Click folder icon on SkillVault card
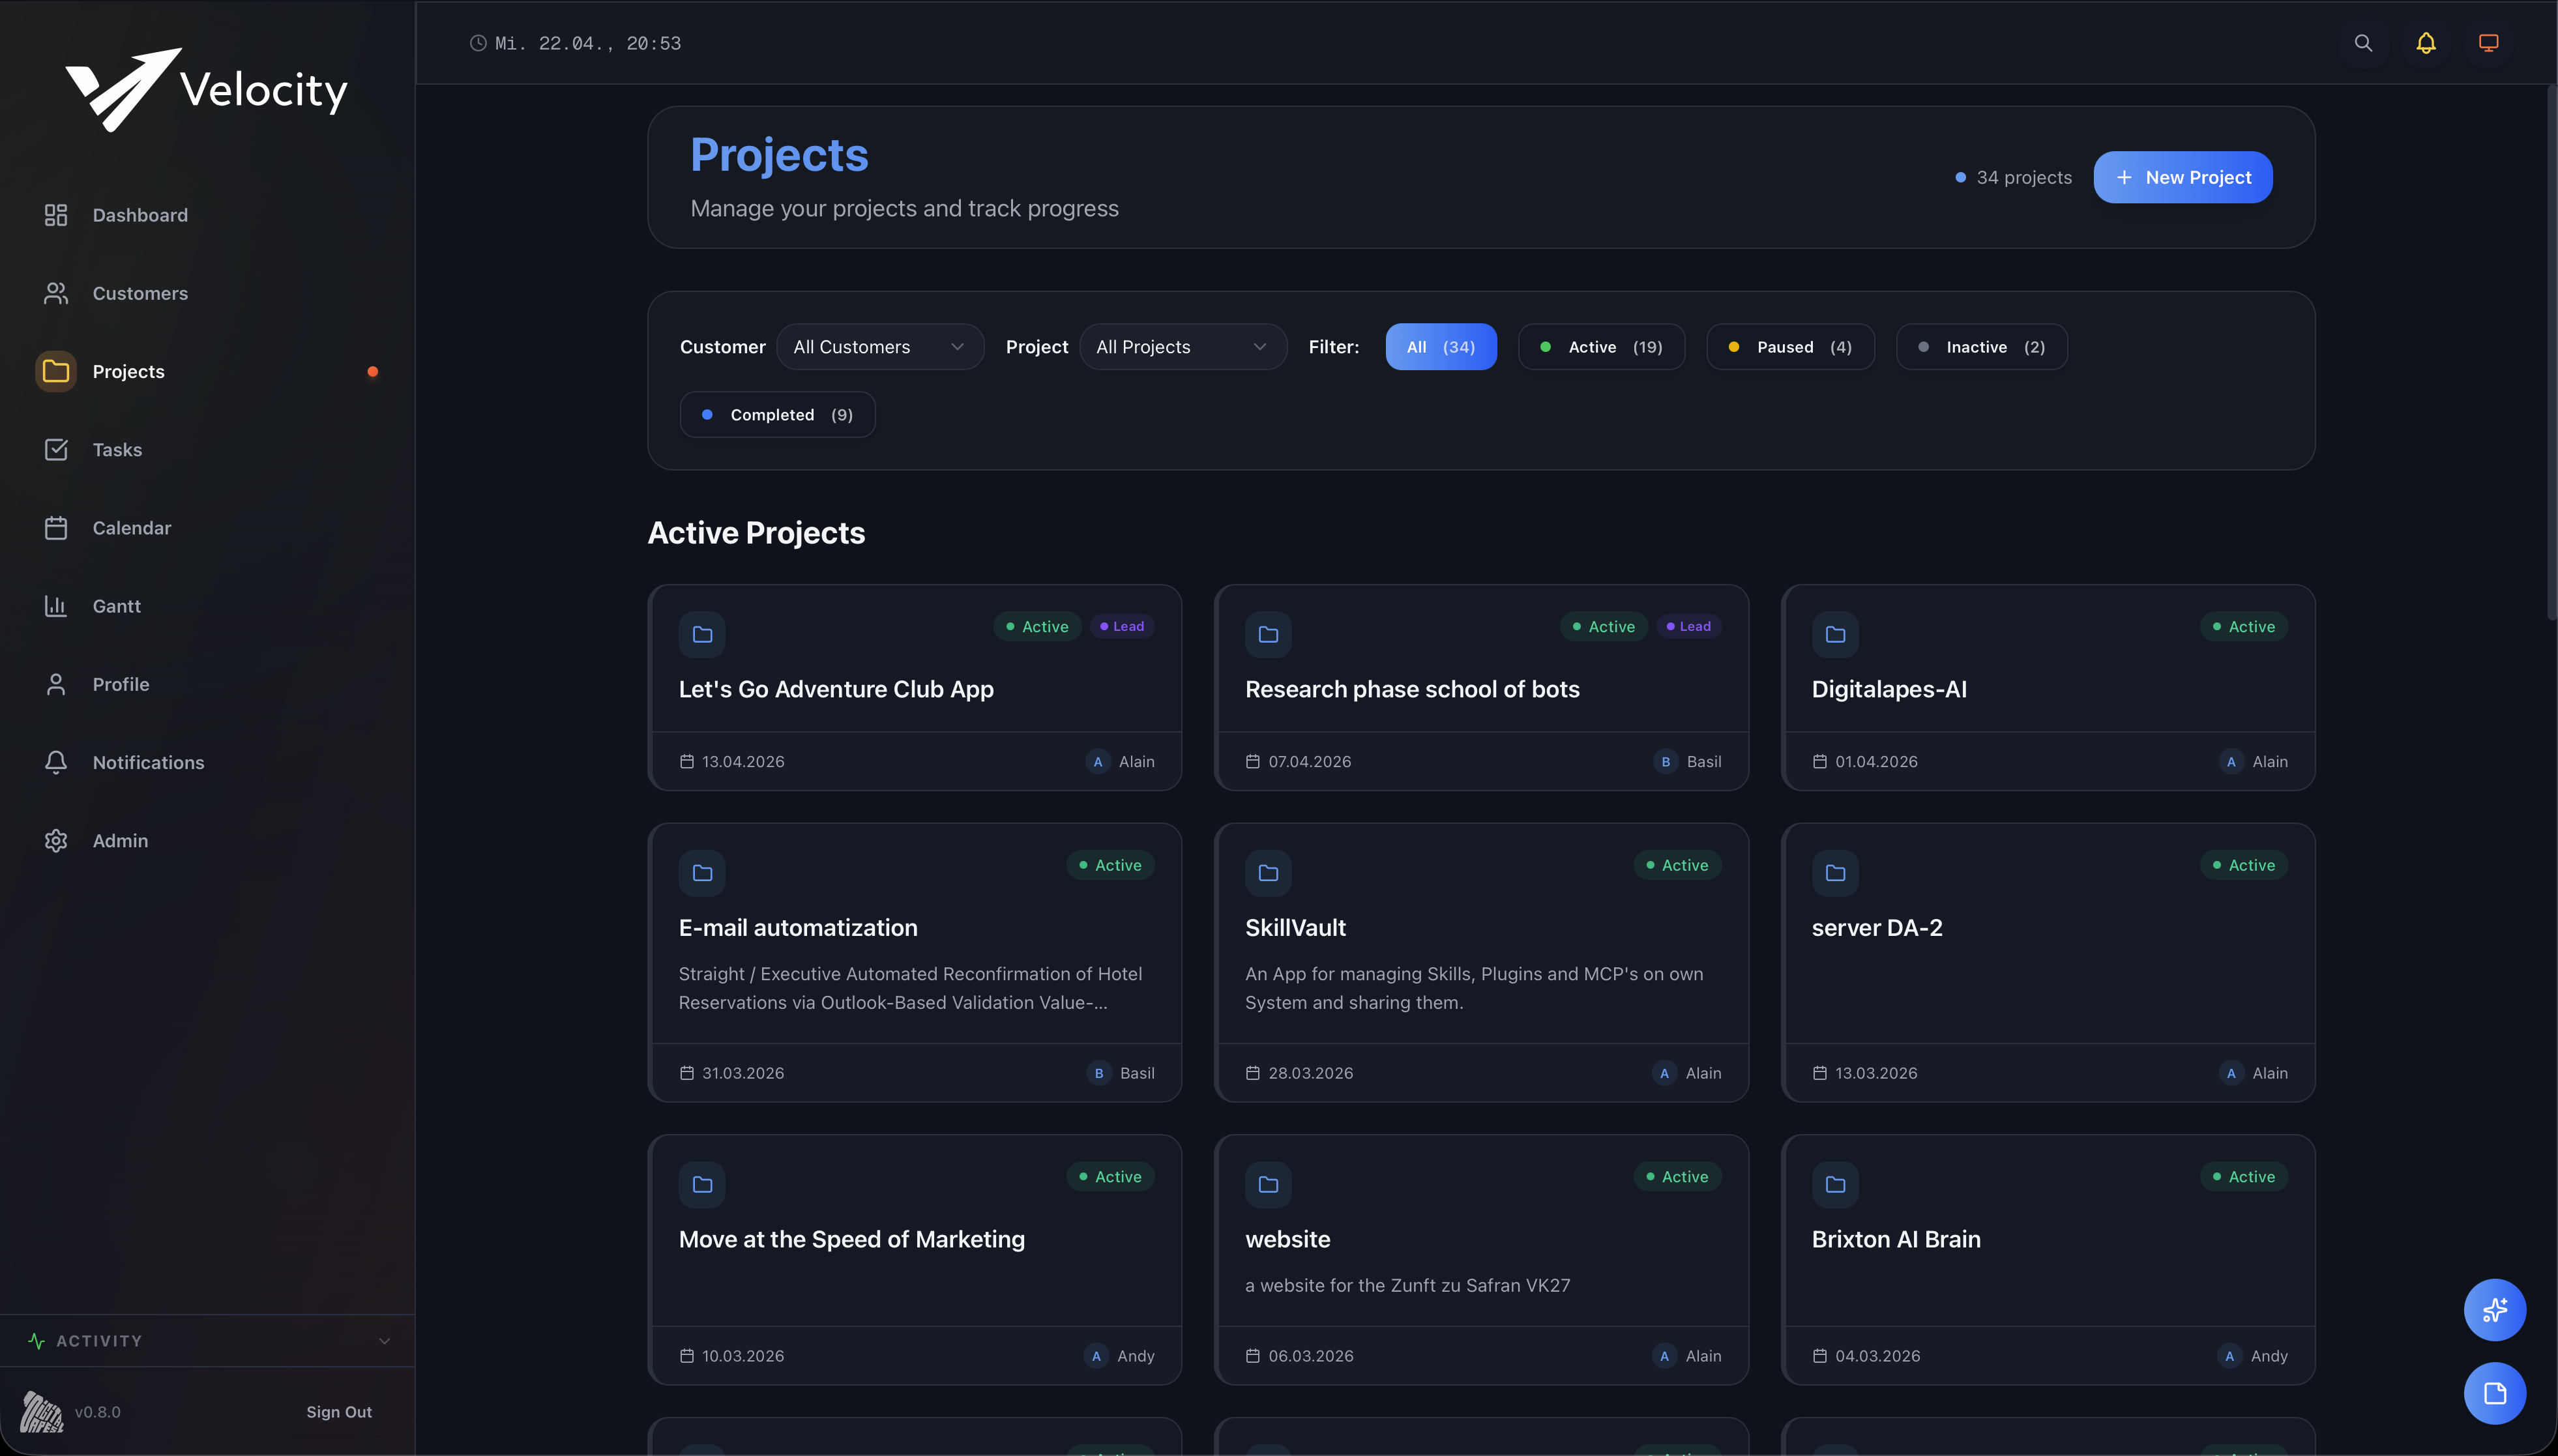The width and height of the screenshot is (2558, 1456). click(x=1268, y=873)
